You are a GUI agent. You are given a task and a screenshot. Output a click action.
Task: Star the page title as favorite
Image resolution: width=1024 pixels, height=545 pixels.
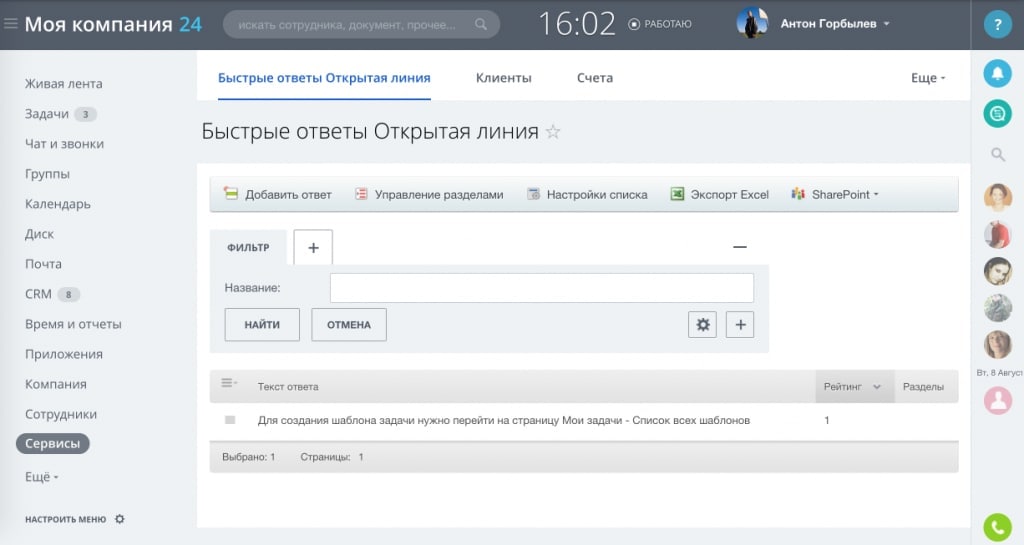[x=553, y=132]
